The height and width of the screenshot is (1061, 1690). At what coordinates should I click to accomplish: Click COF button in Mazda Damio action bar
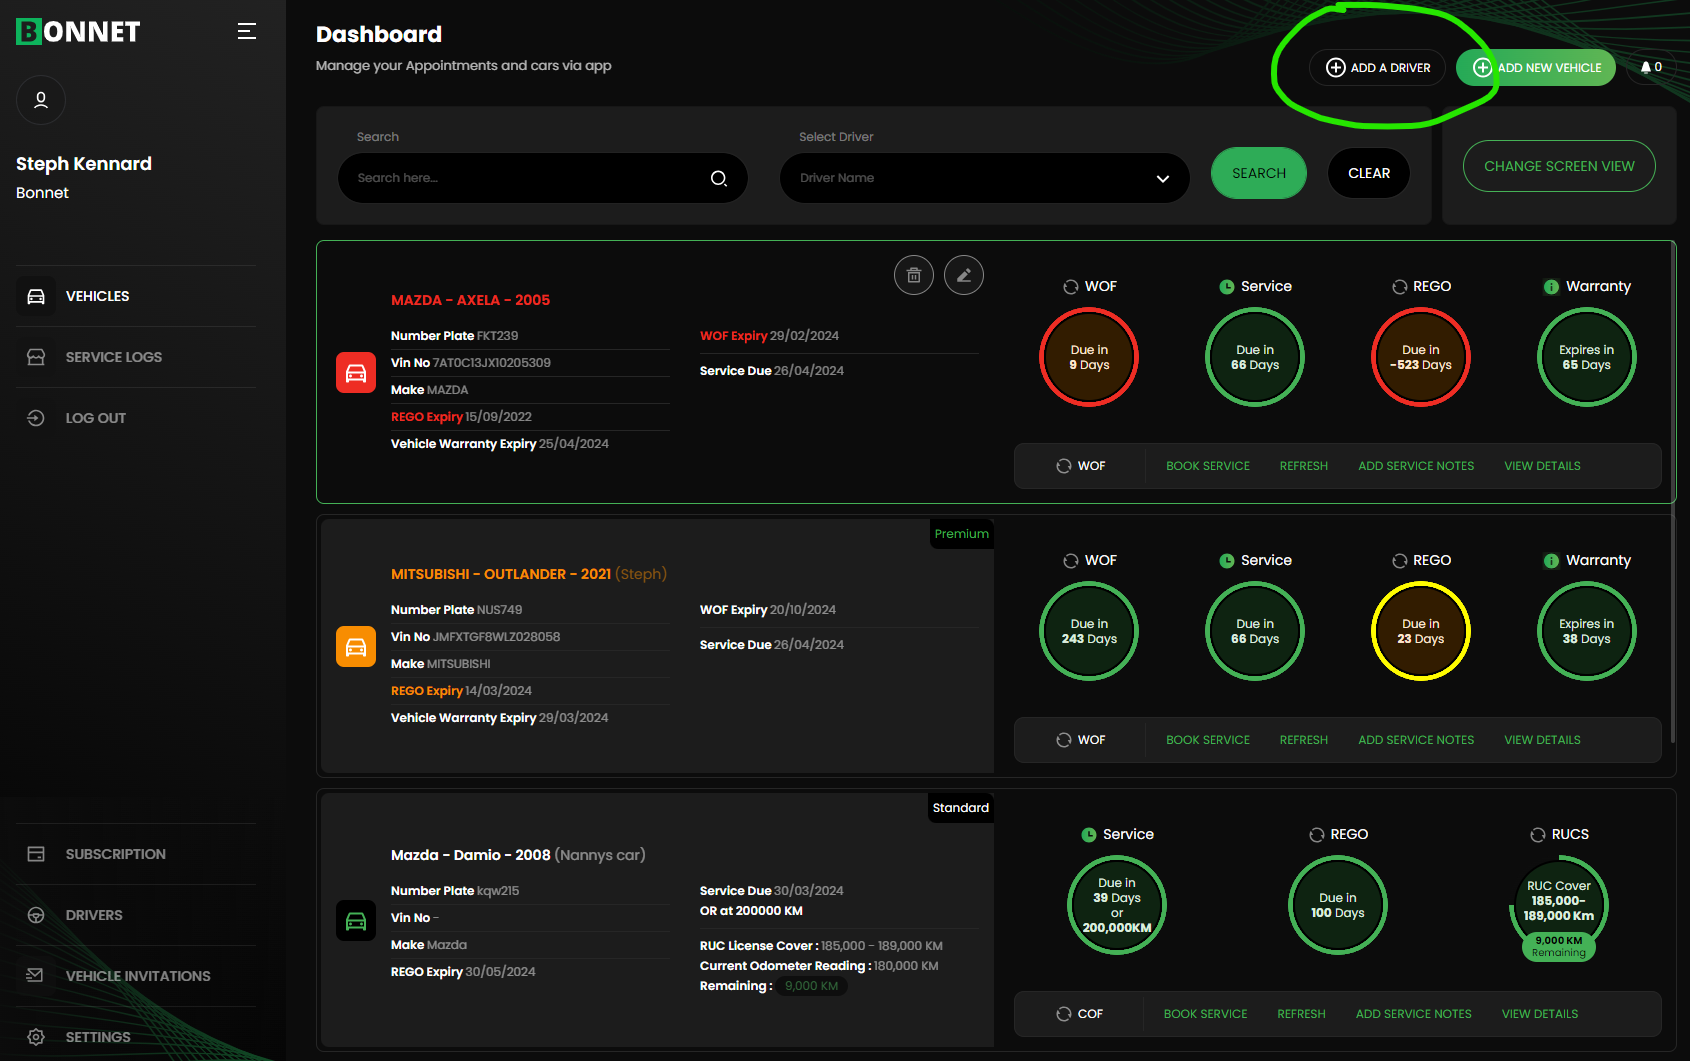(x=1080, y=1014)
